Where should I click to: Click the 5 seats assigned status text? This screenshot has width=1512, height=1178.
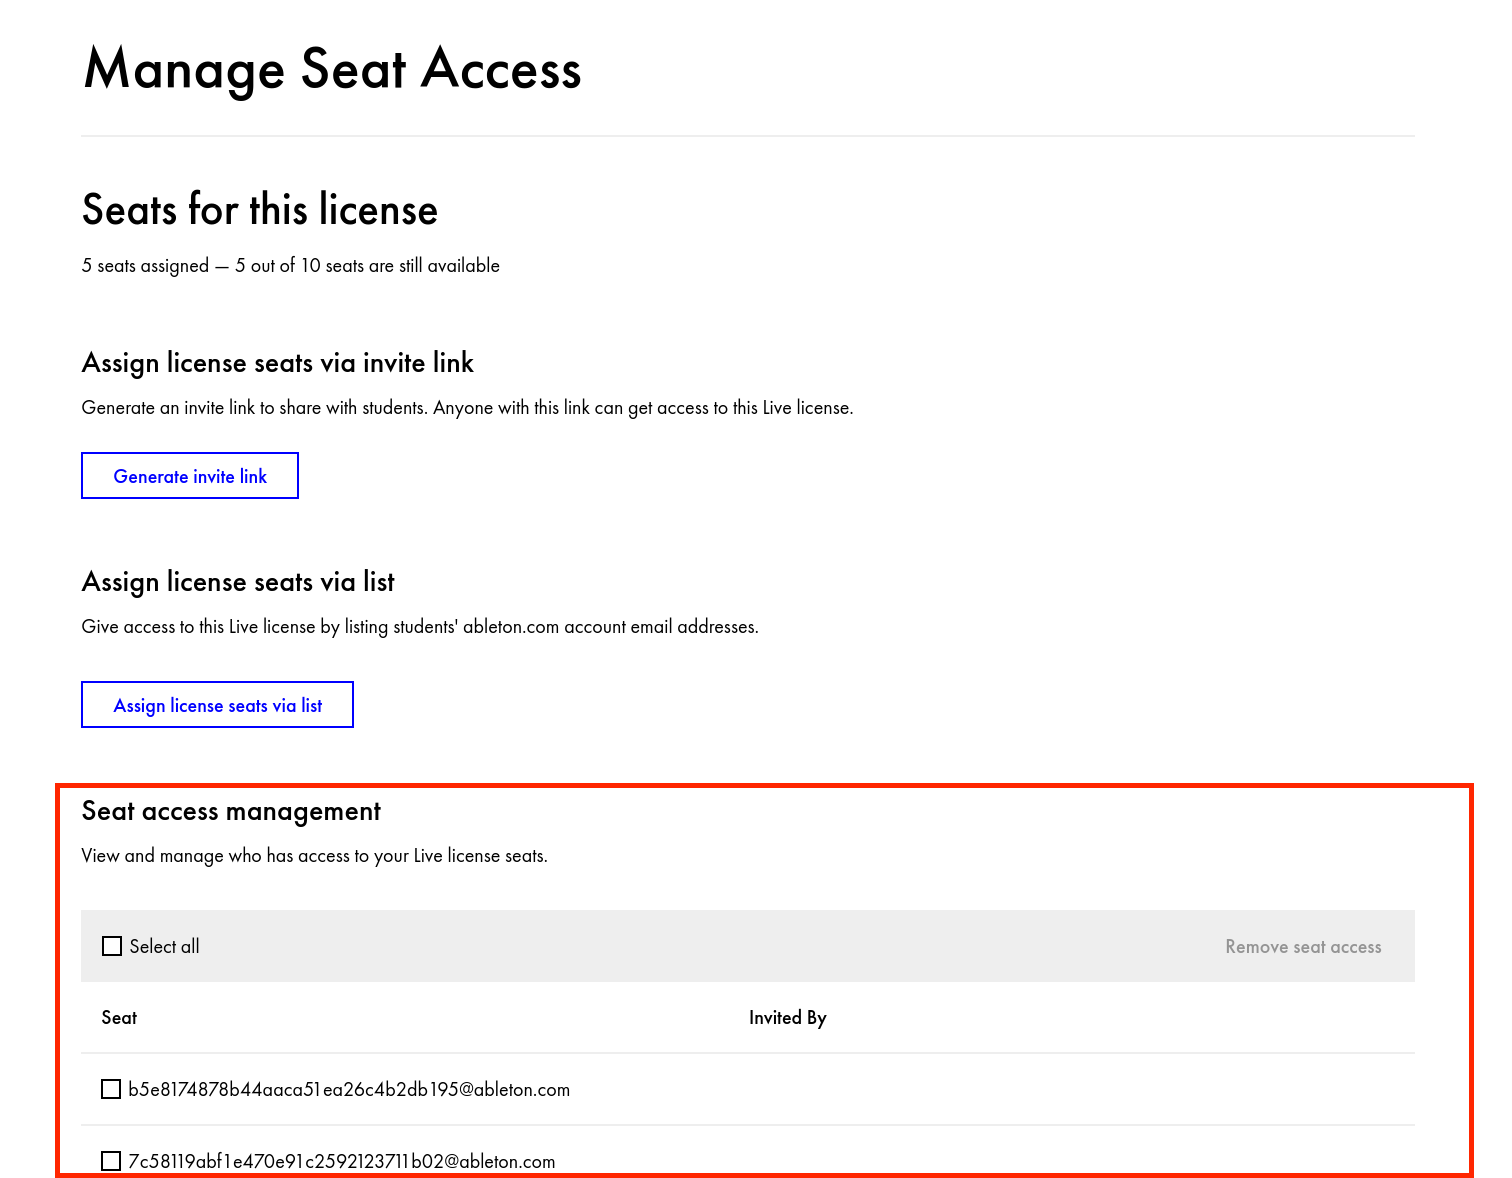coord(290,266)
